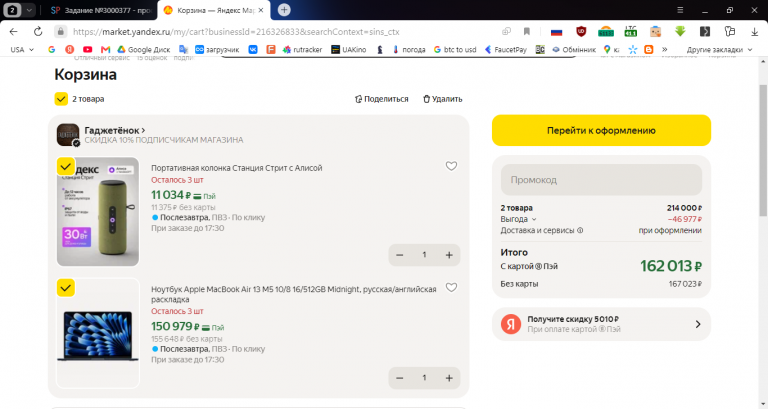This screenshot has width=768, height=409.
Task: Click Поделиться to share the cart
Action: (381, 99)
